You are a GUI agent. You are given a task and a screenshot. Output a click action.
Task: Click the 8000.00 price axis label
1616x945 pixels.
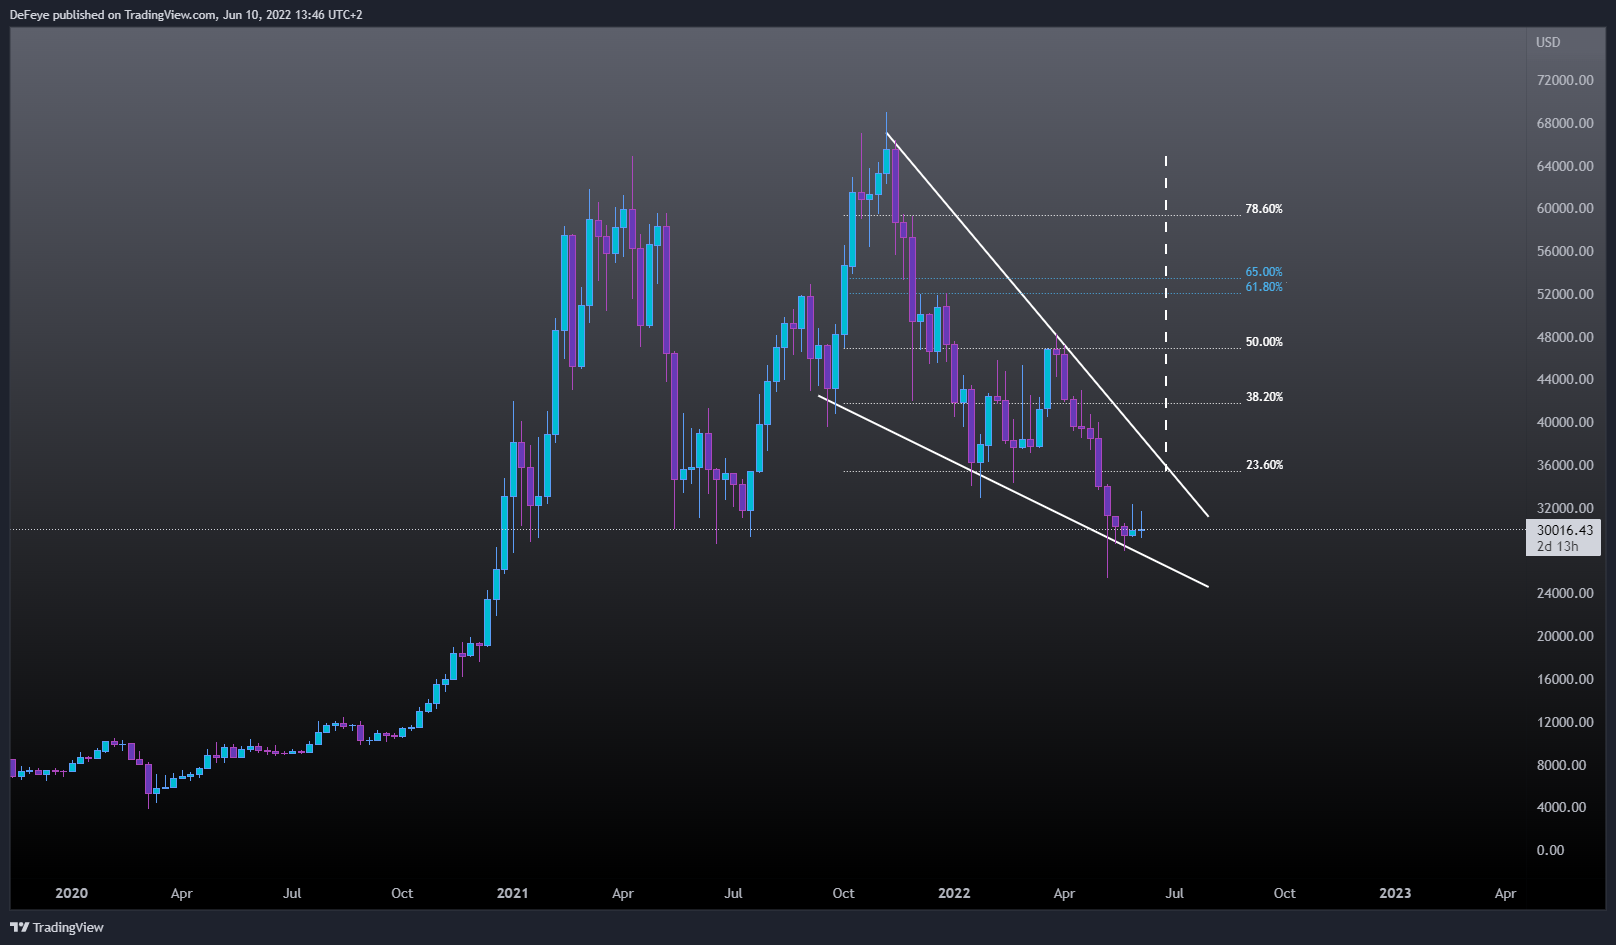tap(1561, 765)
